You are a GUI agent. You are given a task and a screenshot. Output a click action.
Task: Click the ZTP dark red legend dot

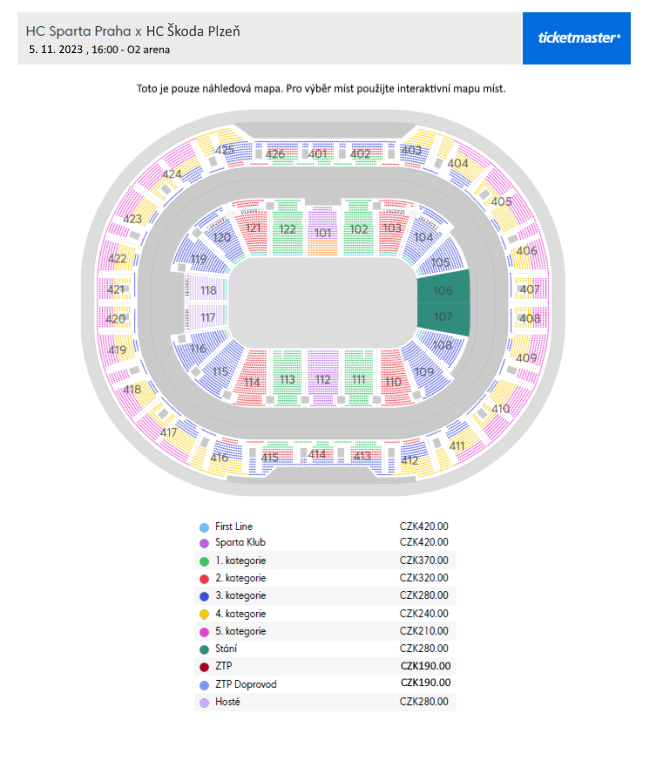(x=204, y=667)
